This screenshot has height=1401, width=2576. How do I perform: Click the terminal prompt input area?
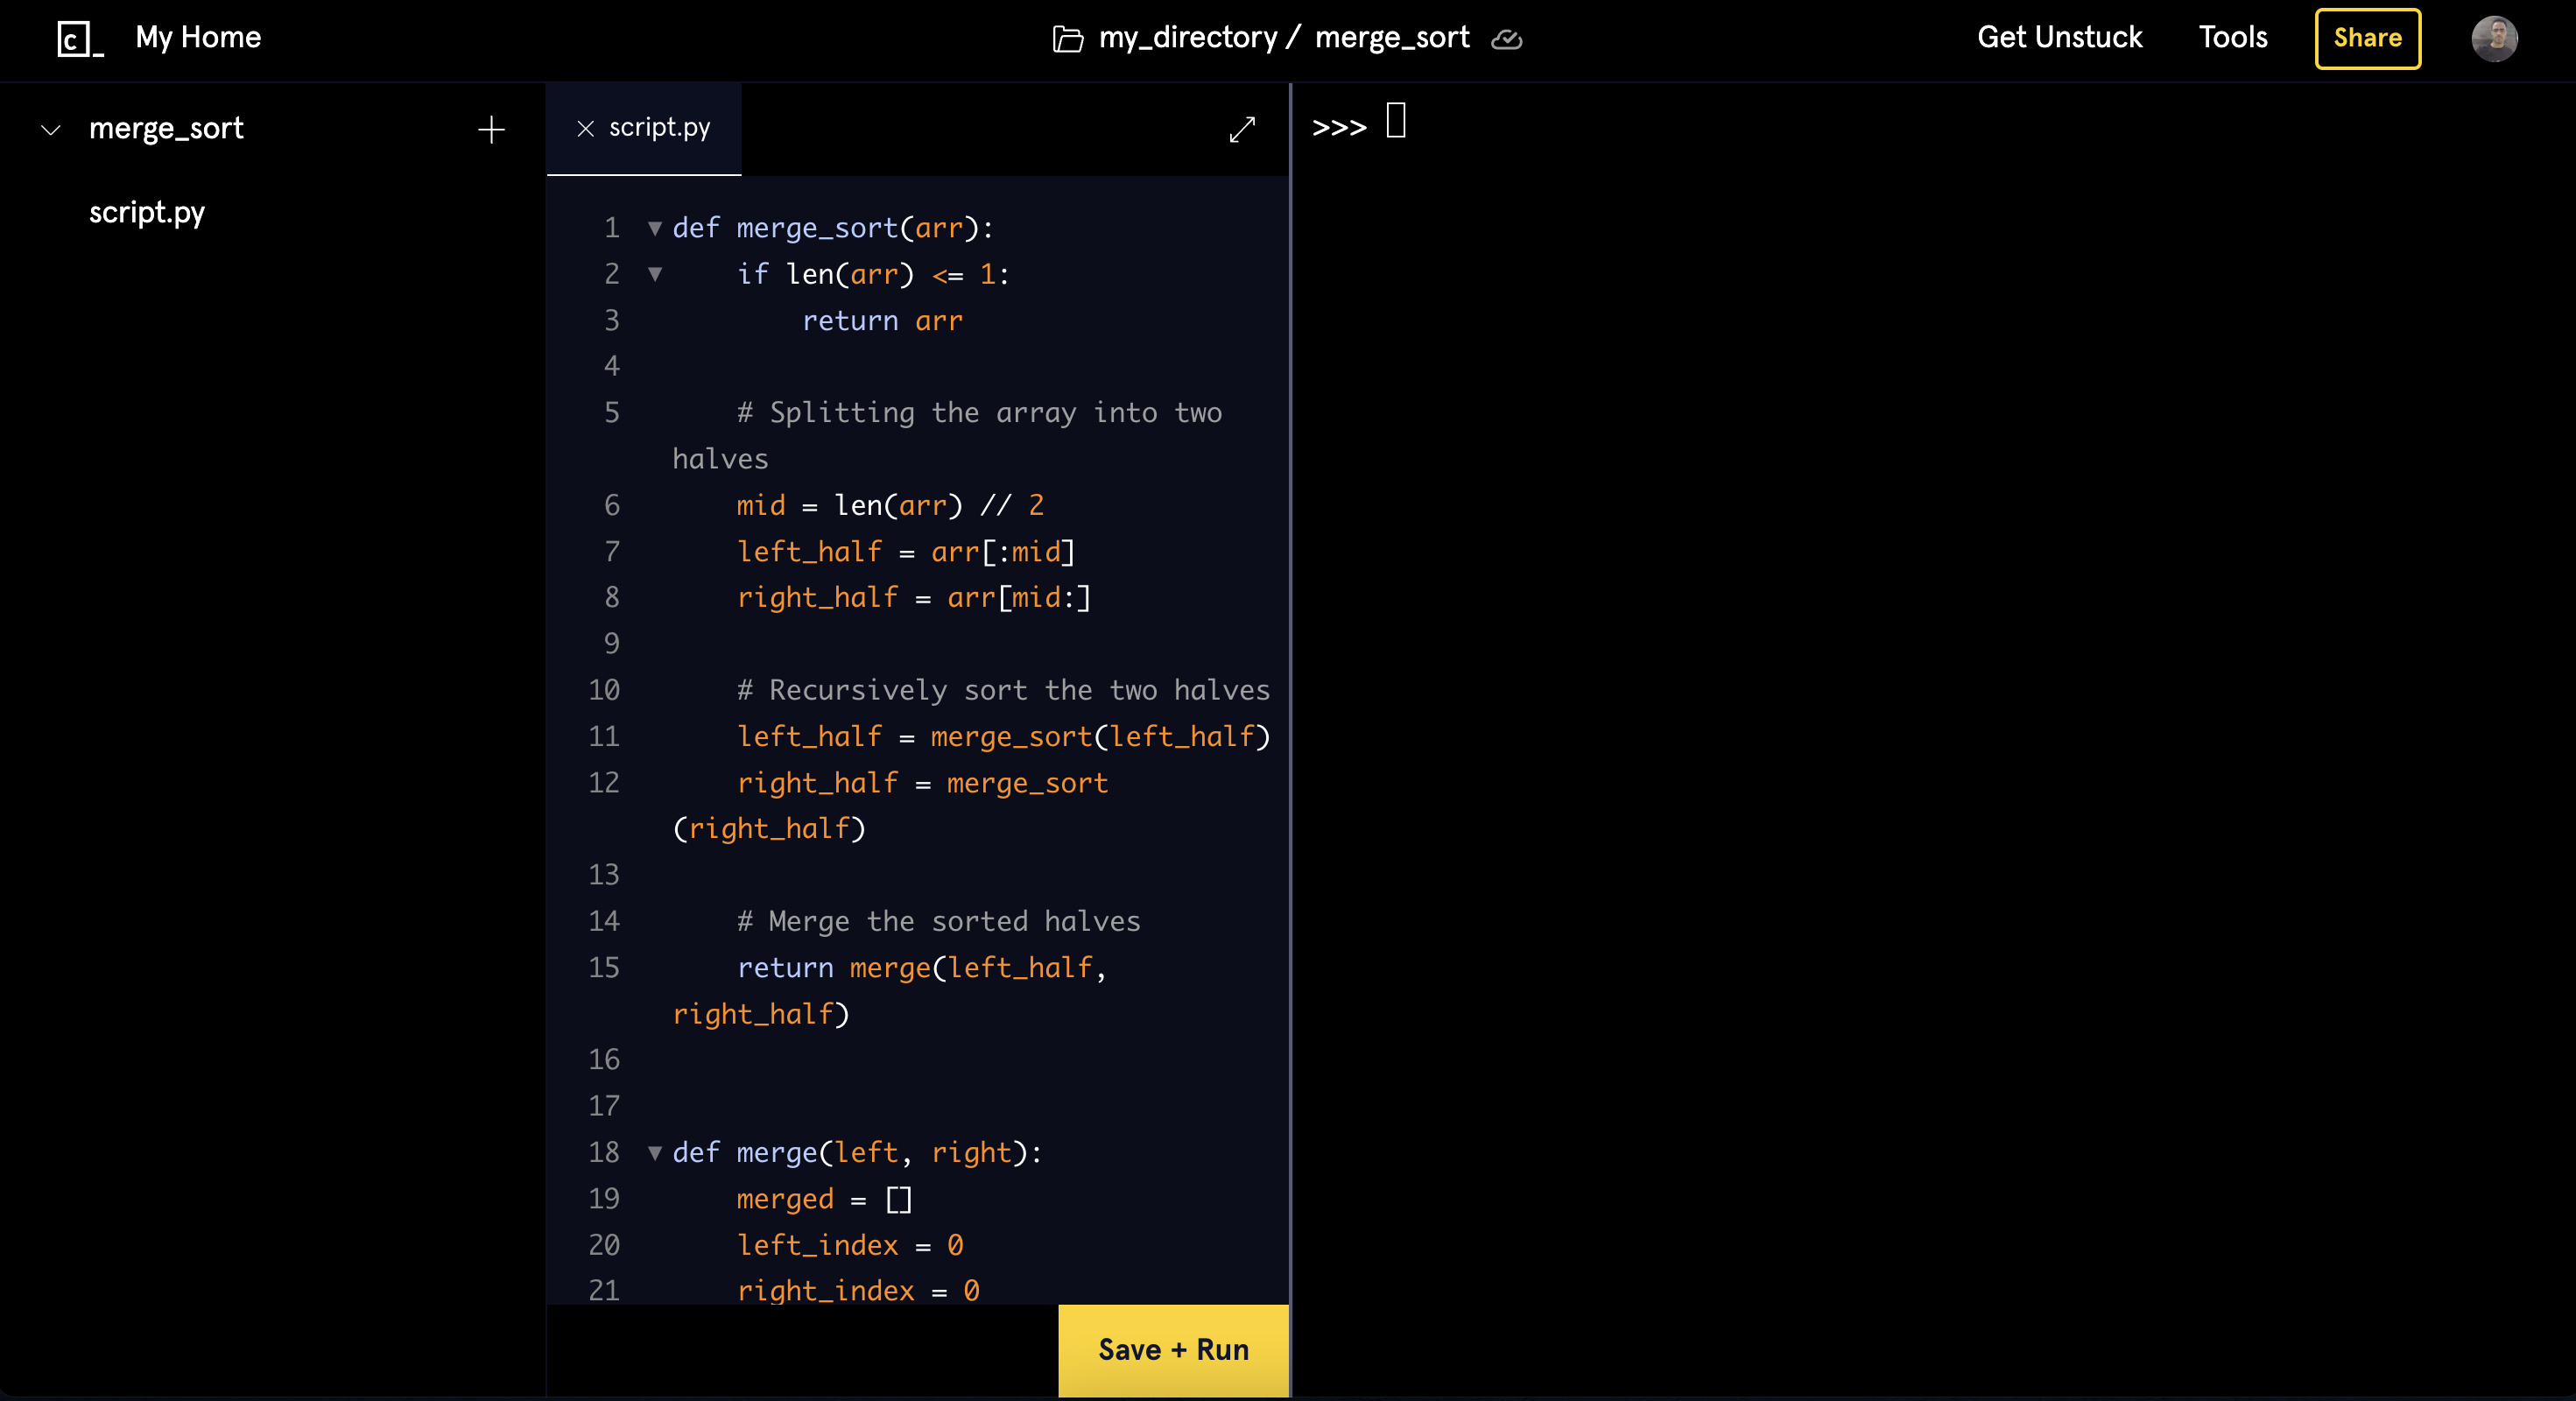point(1395,121)
